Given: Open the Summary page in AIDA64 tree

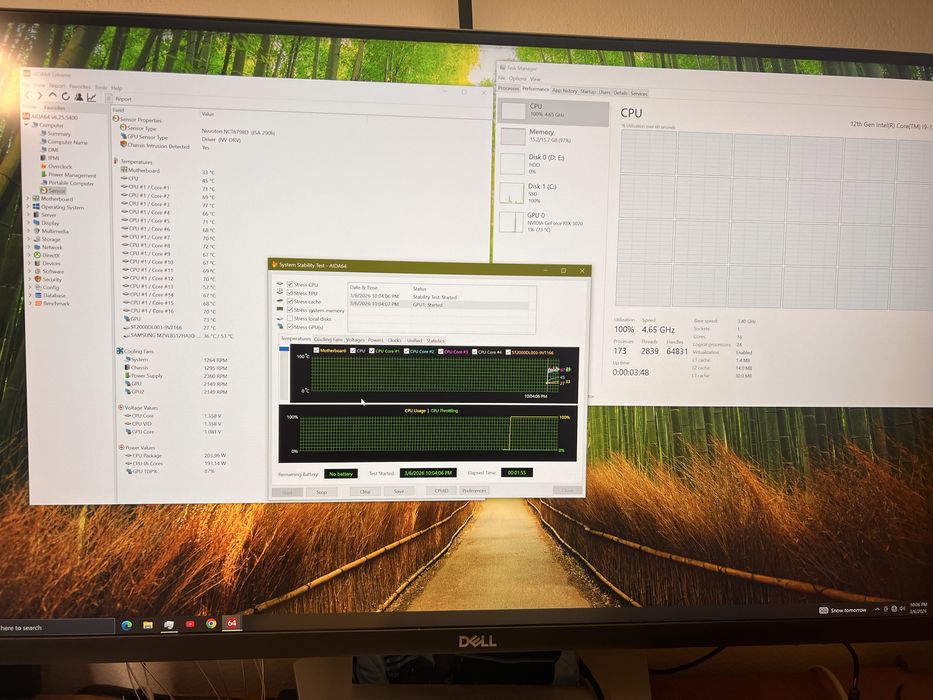Looking at the screenshot, I should [55, 134].
